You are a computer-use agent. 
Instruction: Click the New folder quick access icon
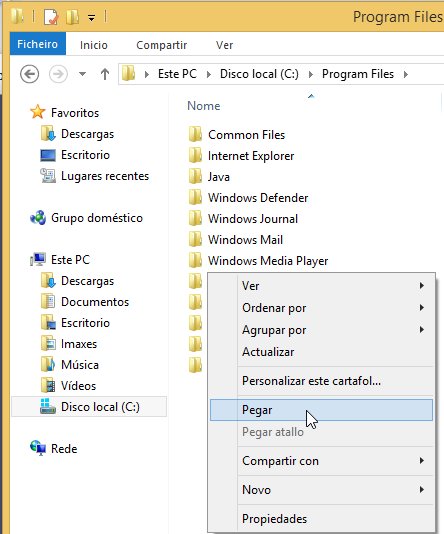(x=73, y=16)
